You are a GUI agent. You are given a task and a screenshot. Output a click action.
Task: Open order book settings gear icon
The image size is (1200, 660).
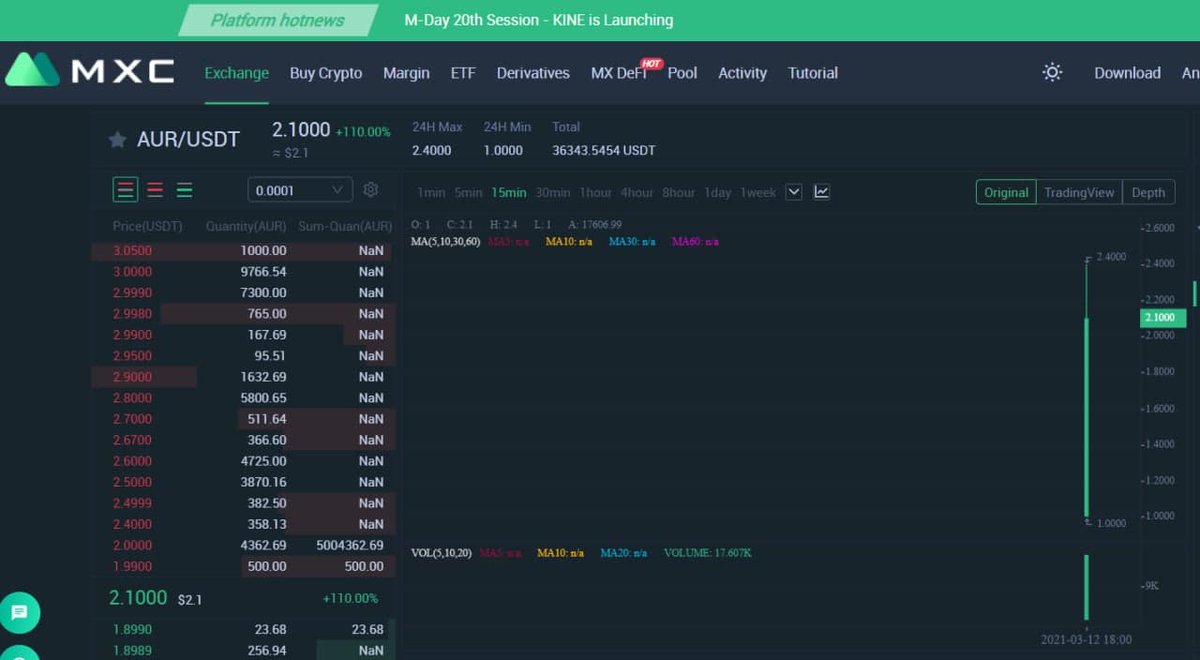tap(371, 190)
